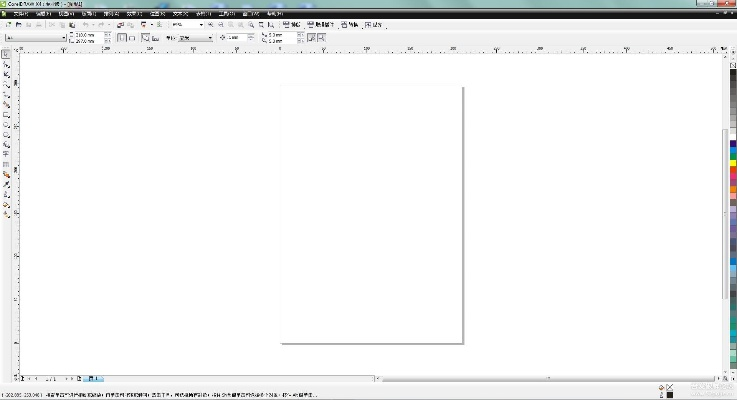
Task: Switch page orientation to Portrait
Action: click(x=121, y=38)
